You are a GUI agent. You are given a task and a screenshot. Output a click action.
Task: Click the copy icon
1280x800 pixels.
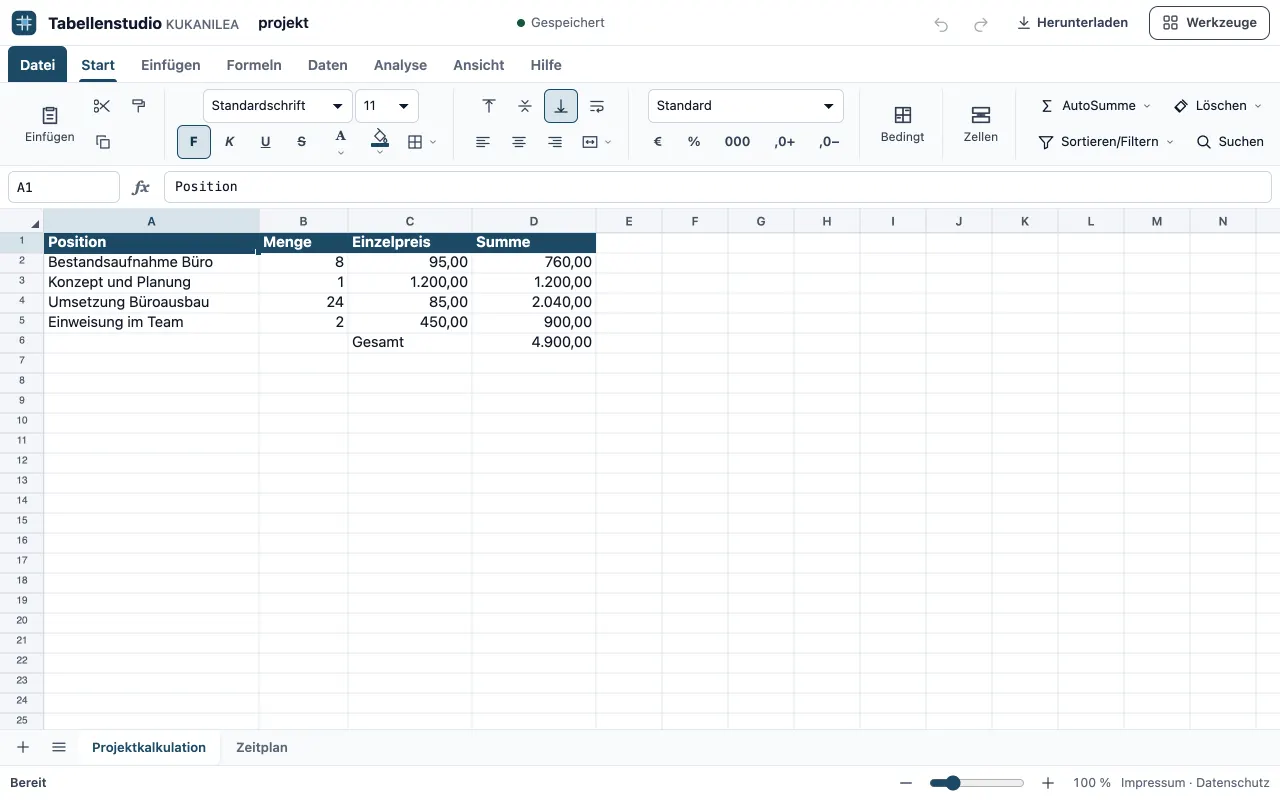coord(102,142)
